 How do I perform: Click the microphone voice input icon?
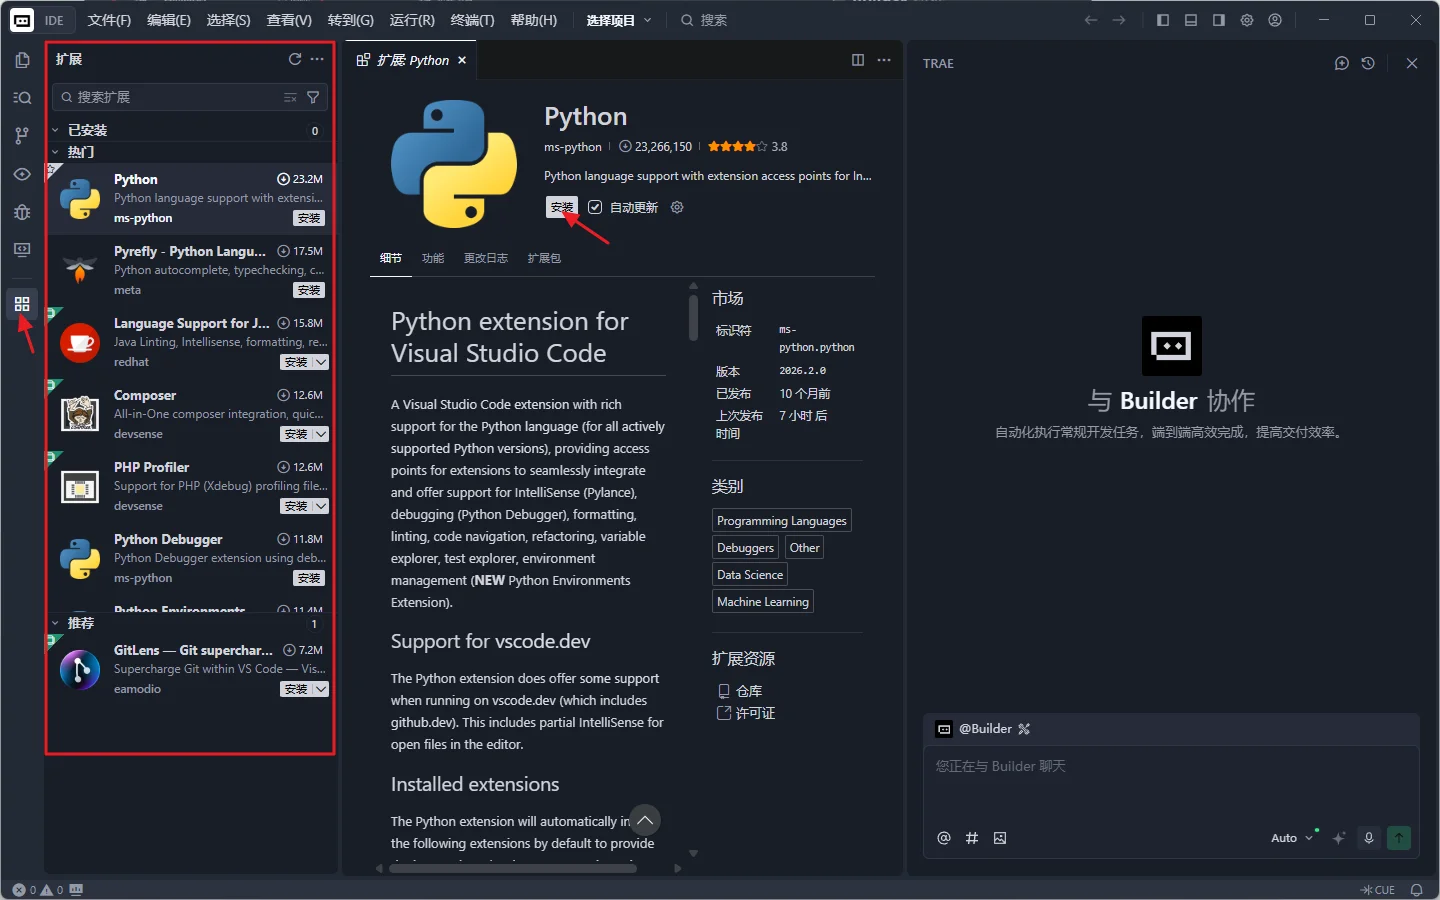point(1369,838)
